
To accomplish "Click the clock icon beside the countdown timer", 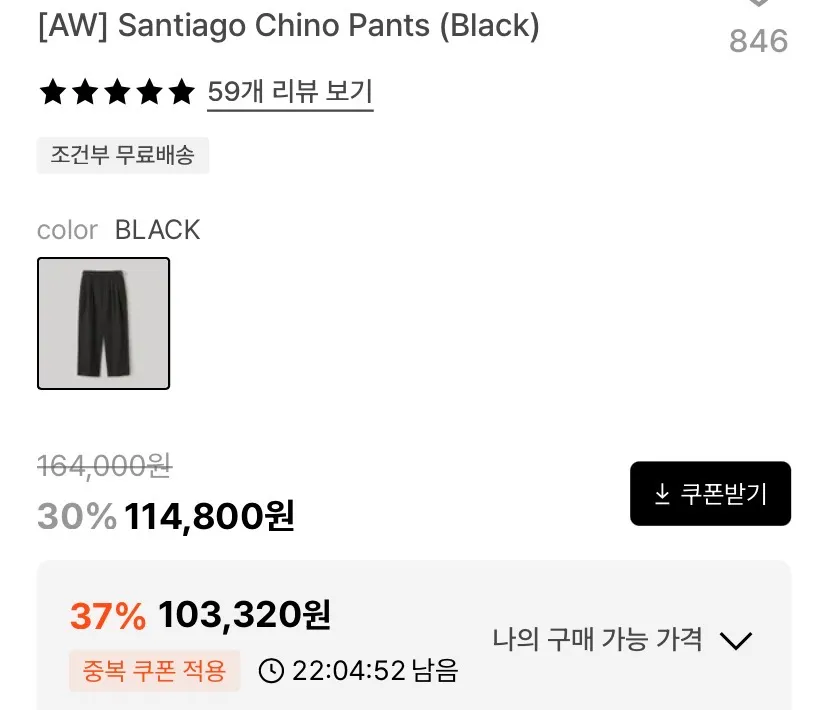I will [x=271, y=670].
